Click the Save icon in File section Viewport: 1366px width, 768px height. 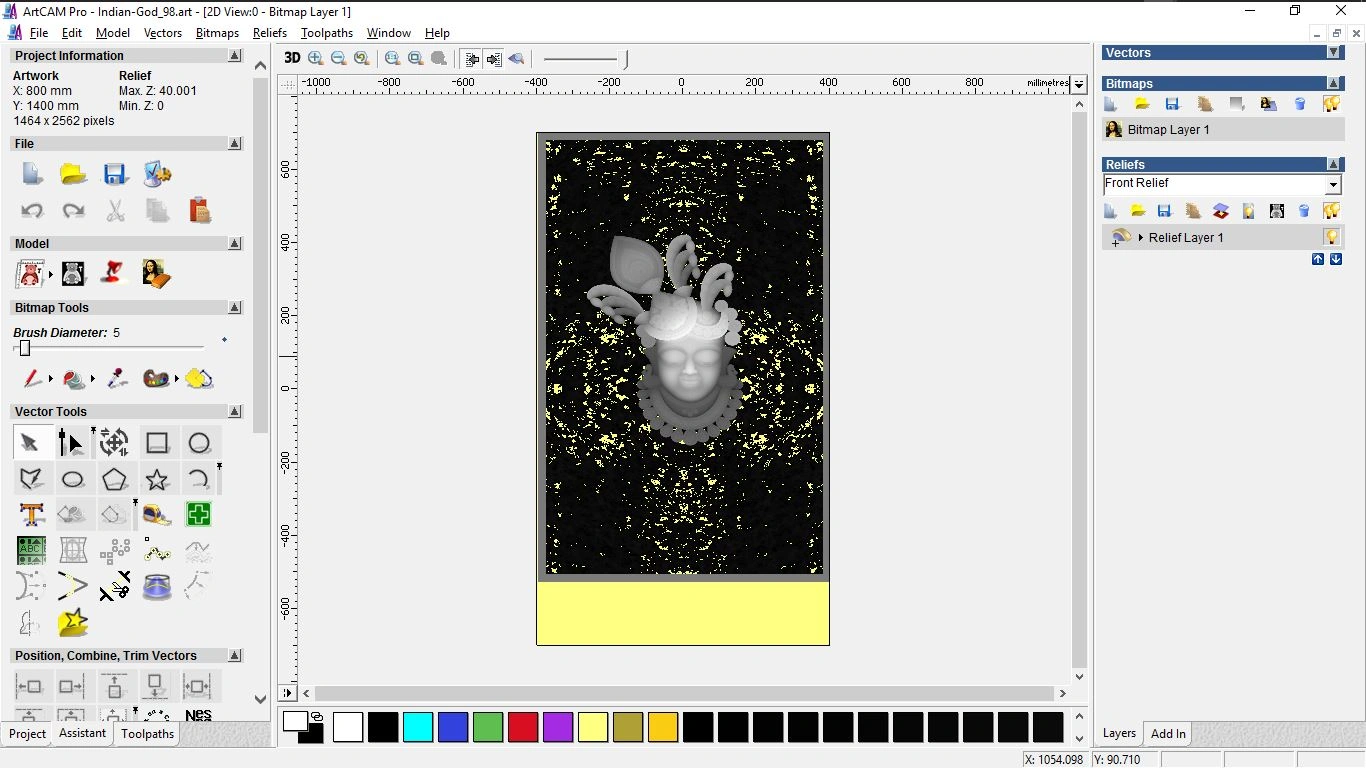[115, 174]
